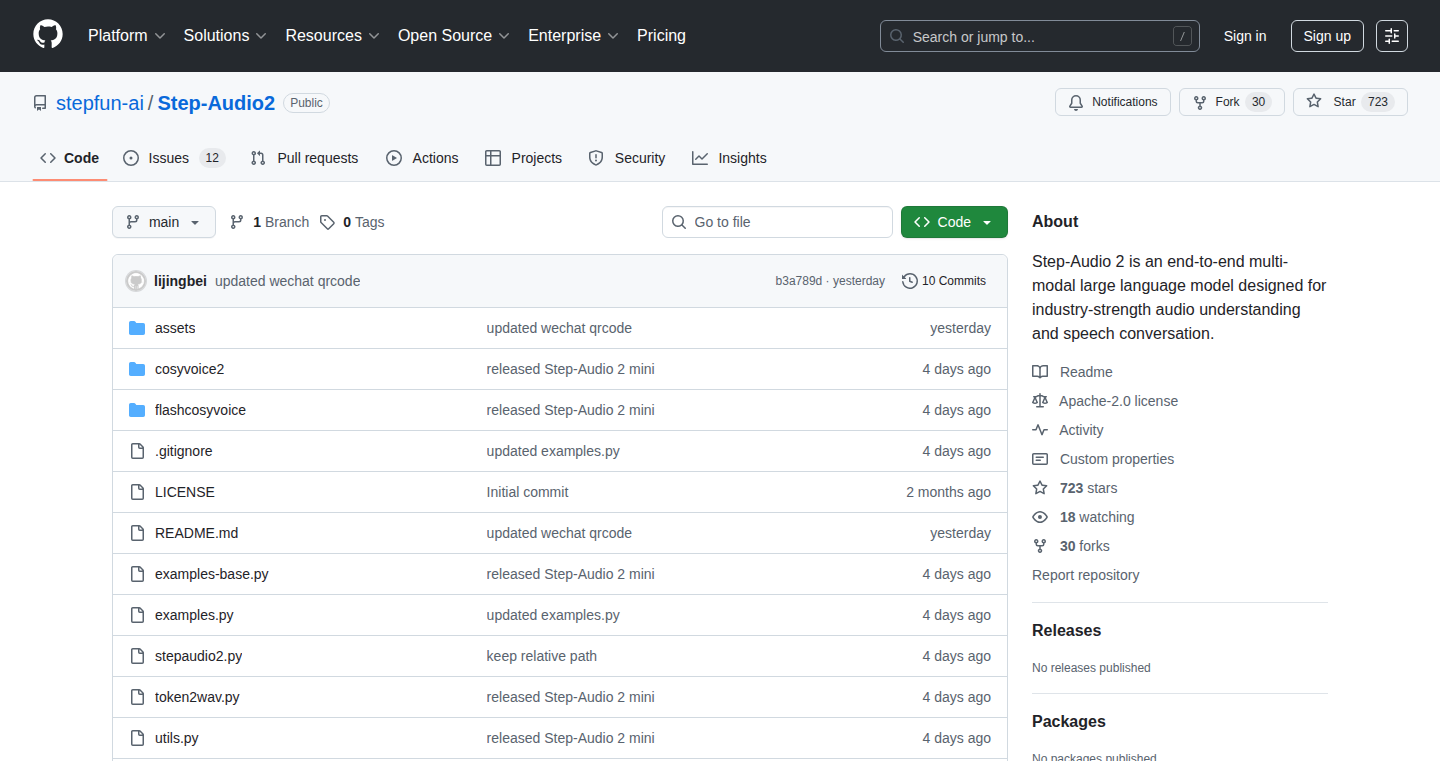Click the stepaudio2.py file icon
Screen dimensions: 1440x761
137,656
